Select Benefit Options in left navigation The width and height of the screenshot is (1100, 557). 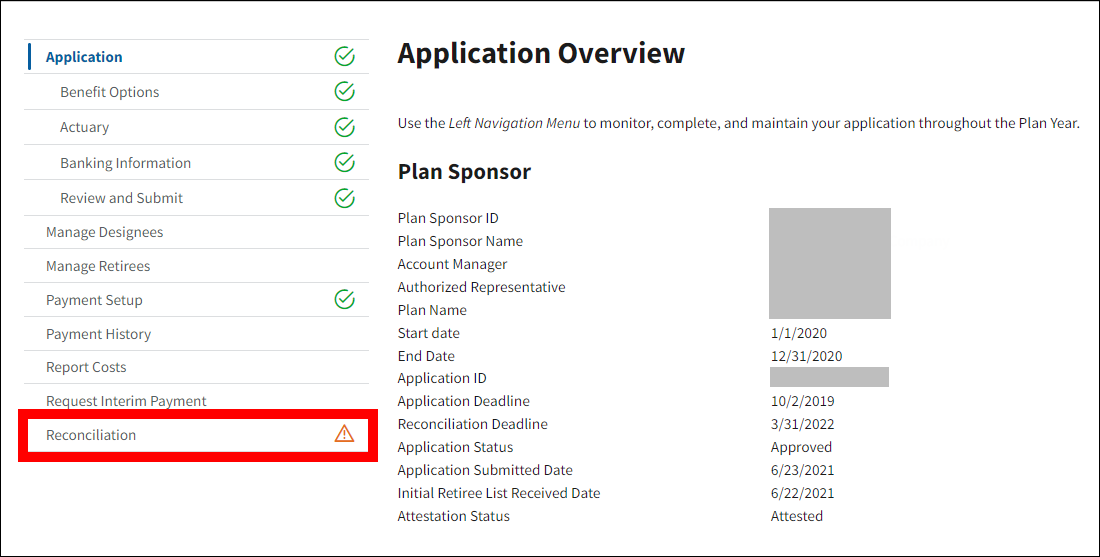click(109, 92)
